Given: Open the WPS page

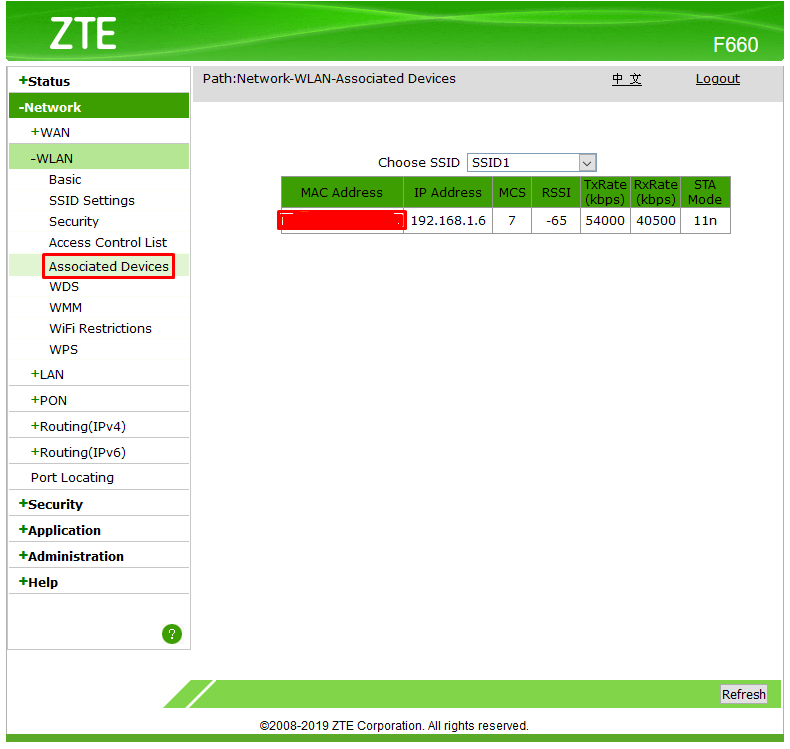Looking at the screenshot, I should coord(63,350).
